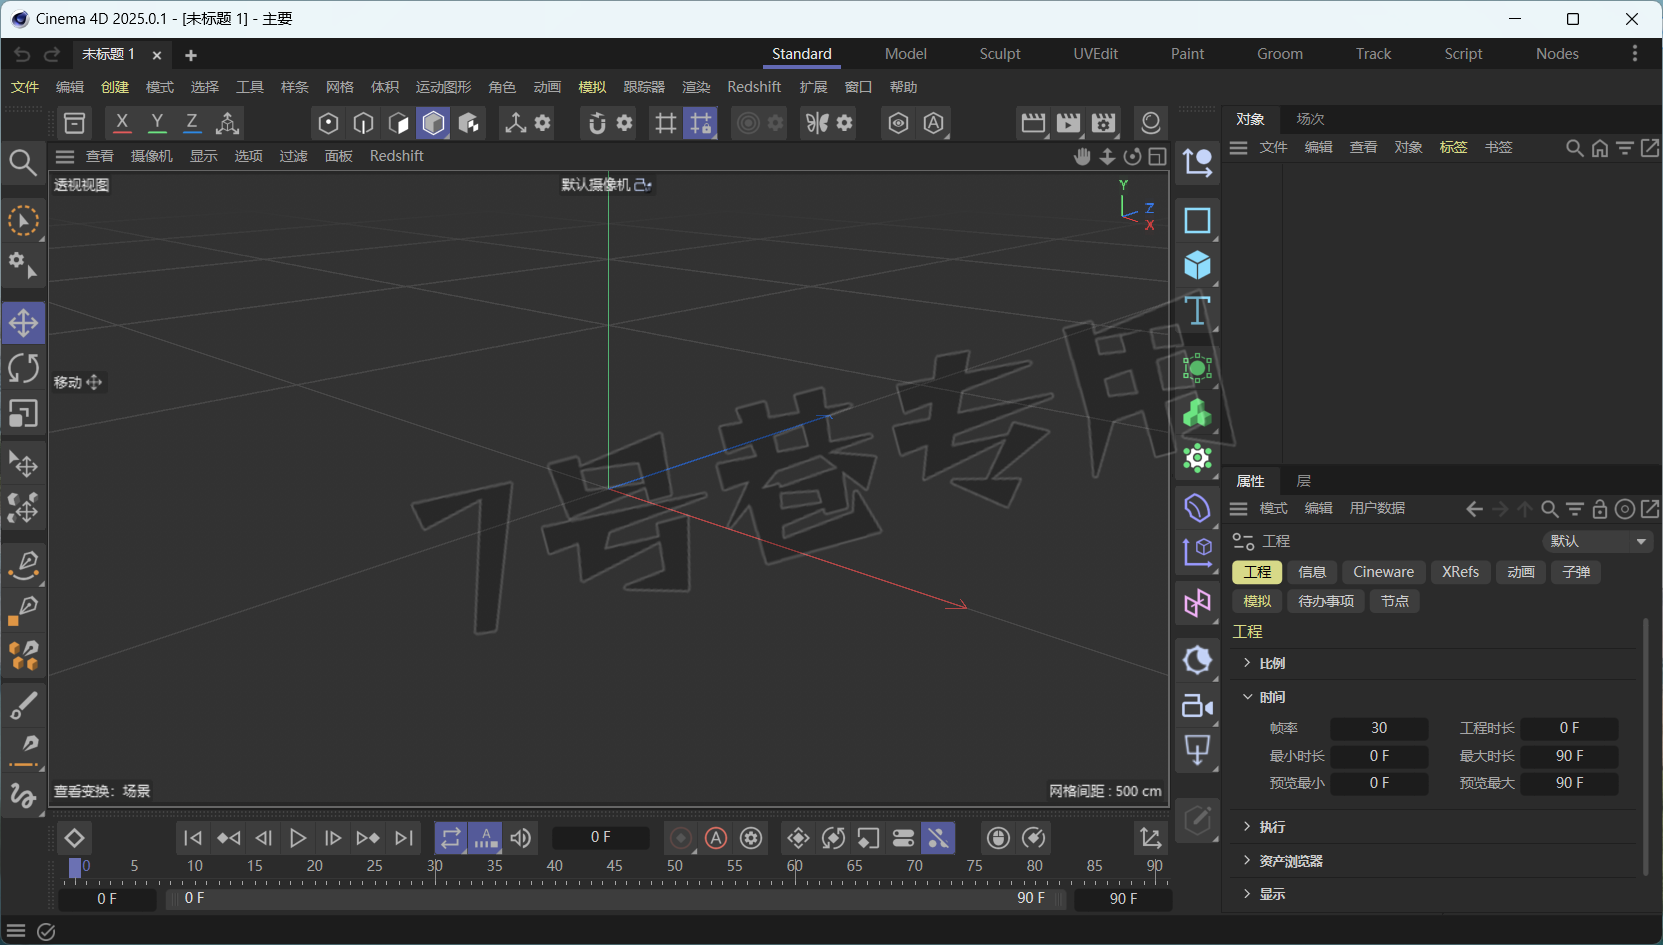Play the animation forward

click(298, 838)
